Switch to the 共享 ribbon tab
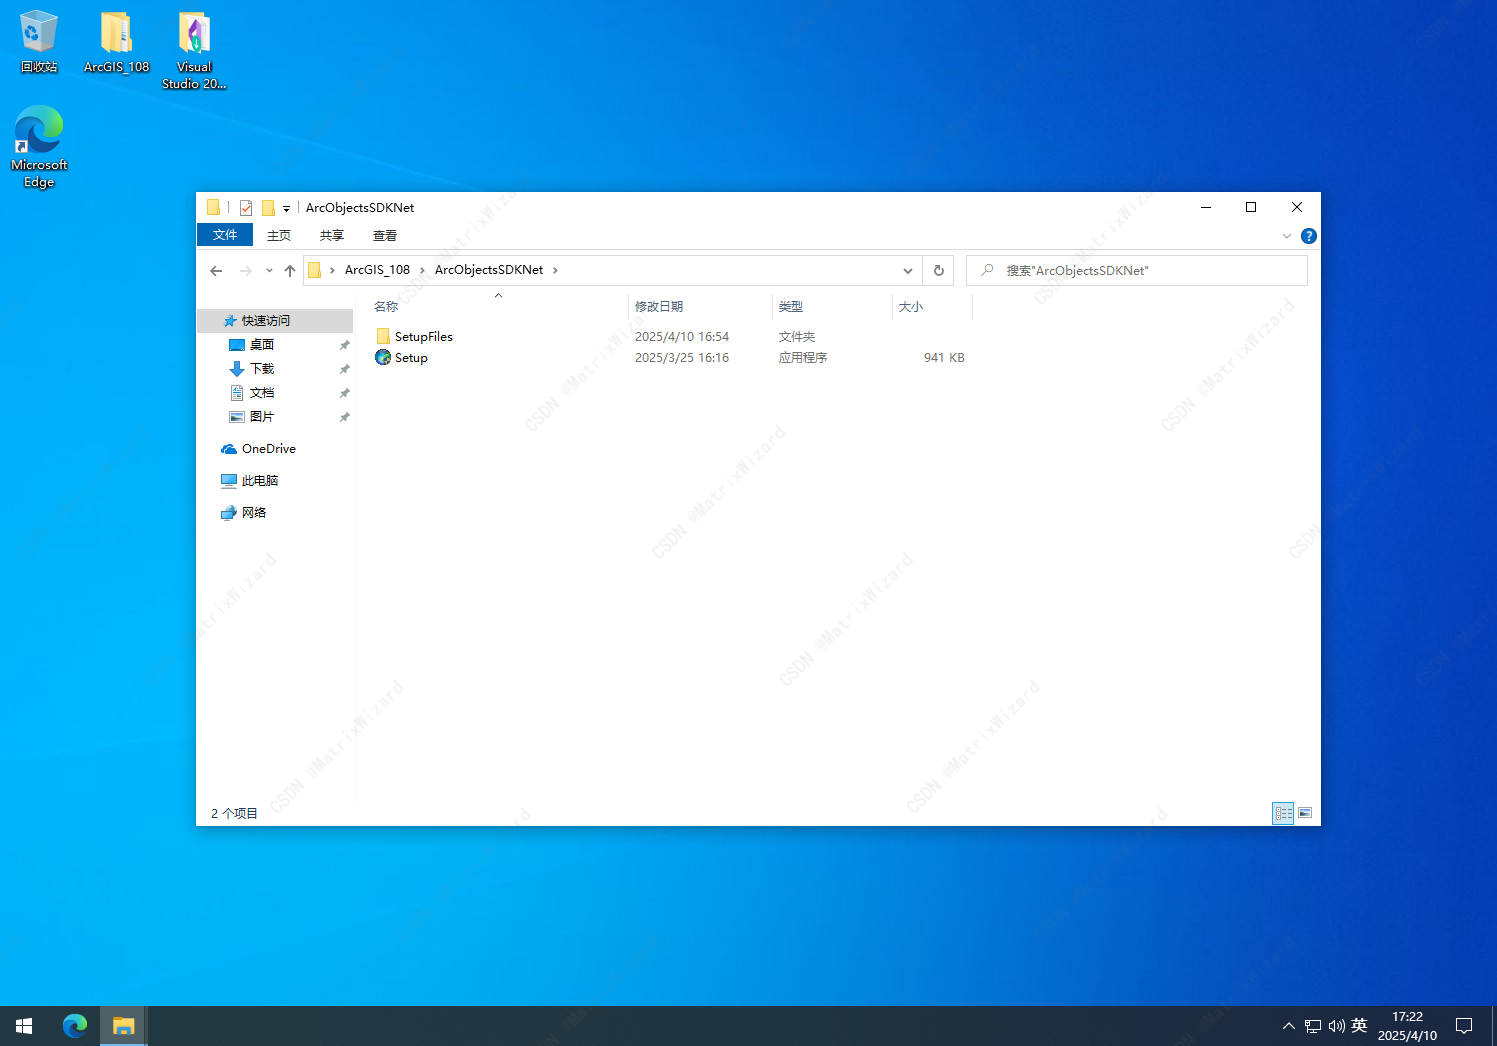The image size is (1497, 1046). [x=332, y=236]
